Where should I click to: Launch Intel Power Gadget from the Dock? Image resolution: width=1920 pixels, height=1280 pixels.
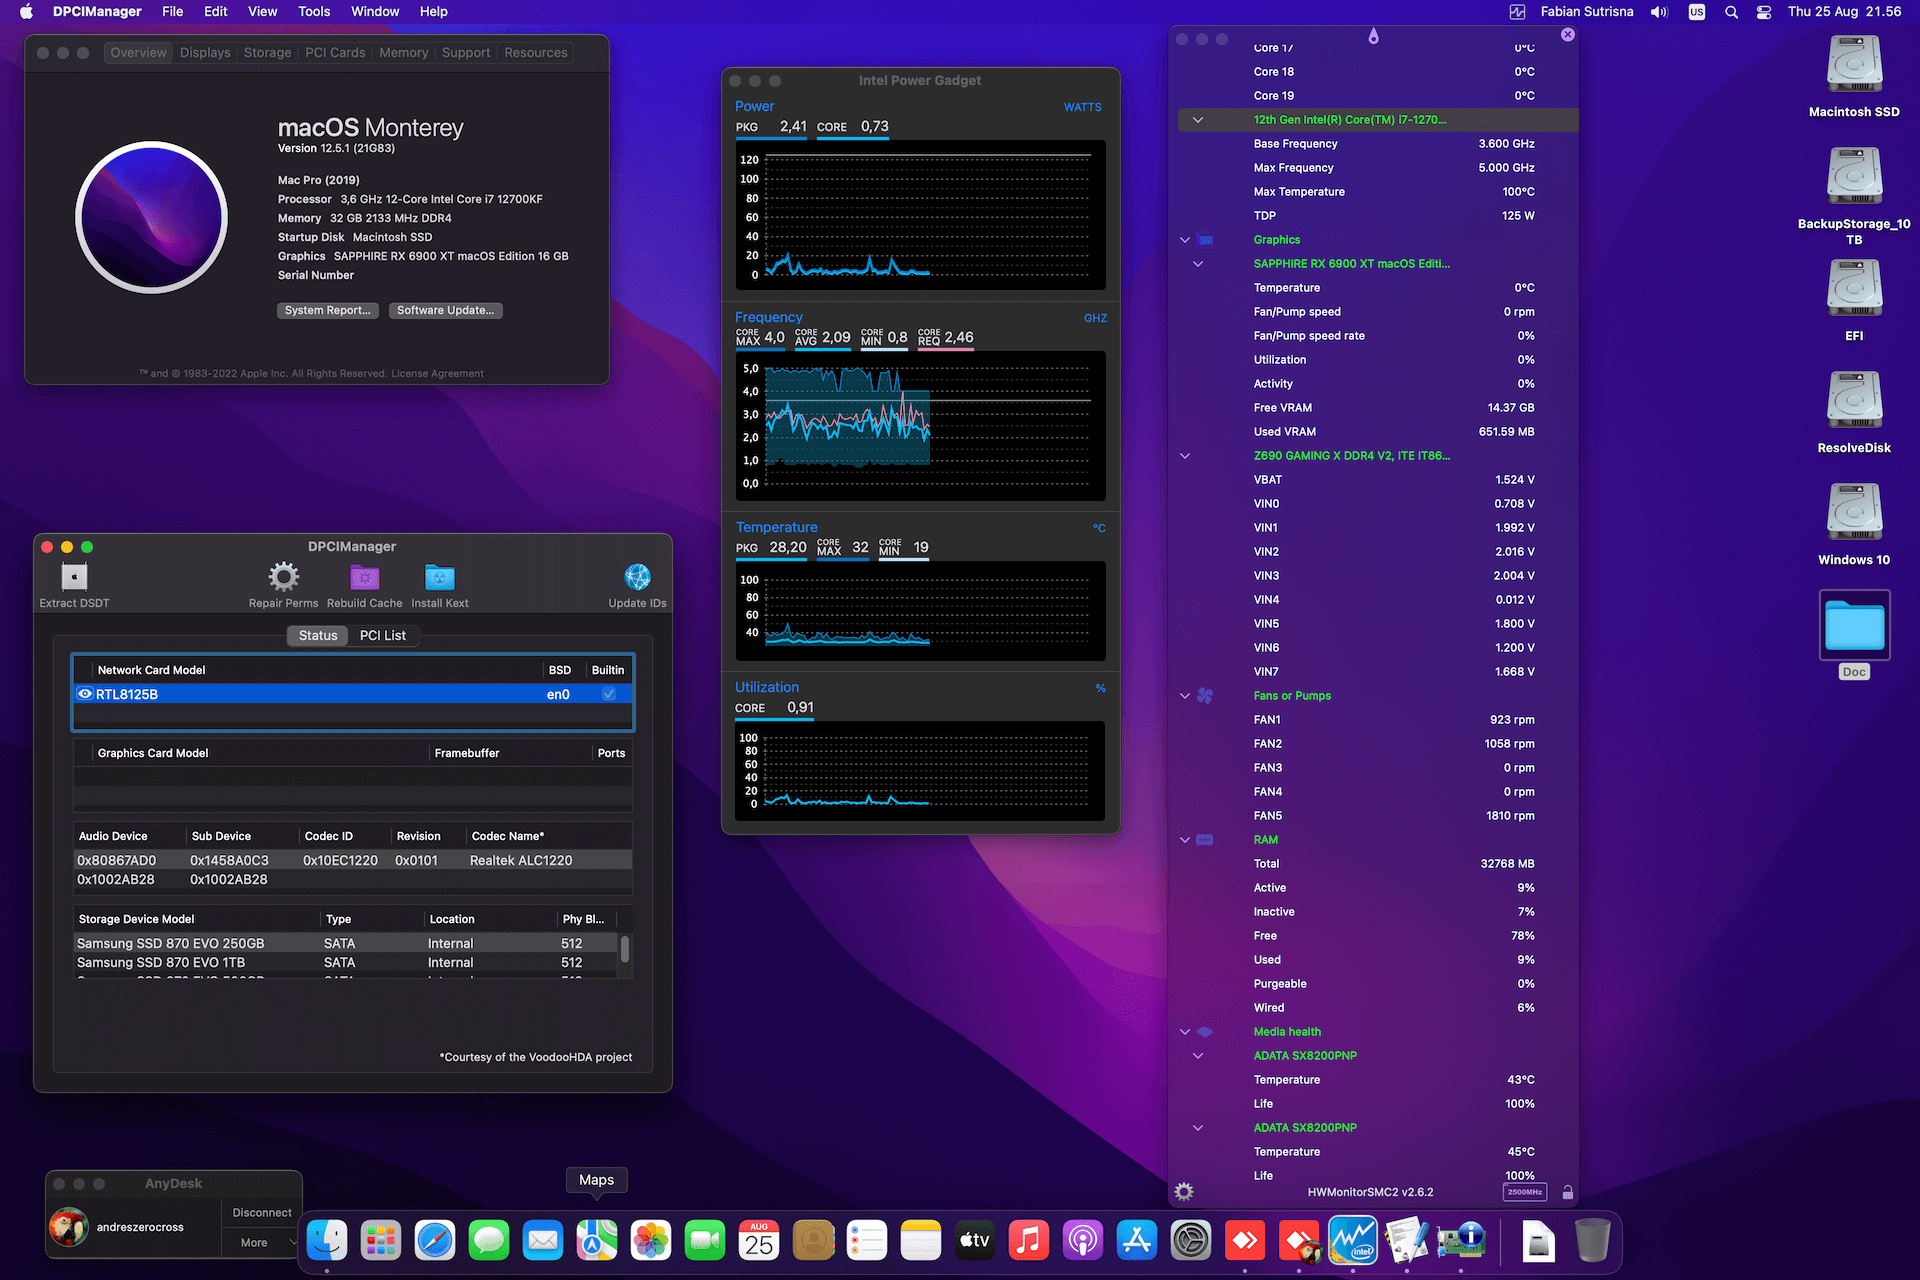tap(1352, 1239)
